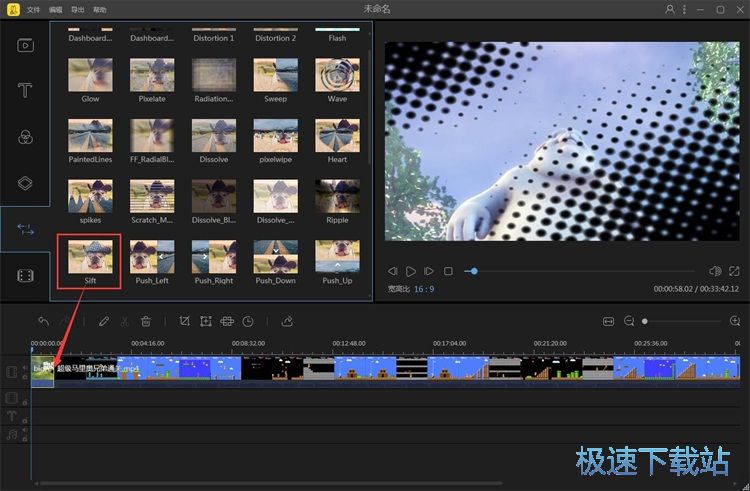Image resolution: width=750 pixels, height=491 pixels.
Task: Zoom in the timeline
Action: click(x=735, y=321)
